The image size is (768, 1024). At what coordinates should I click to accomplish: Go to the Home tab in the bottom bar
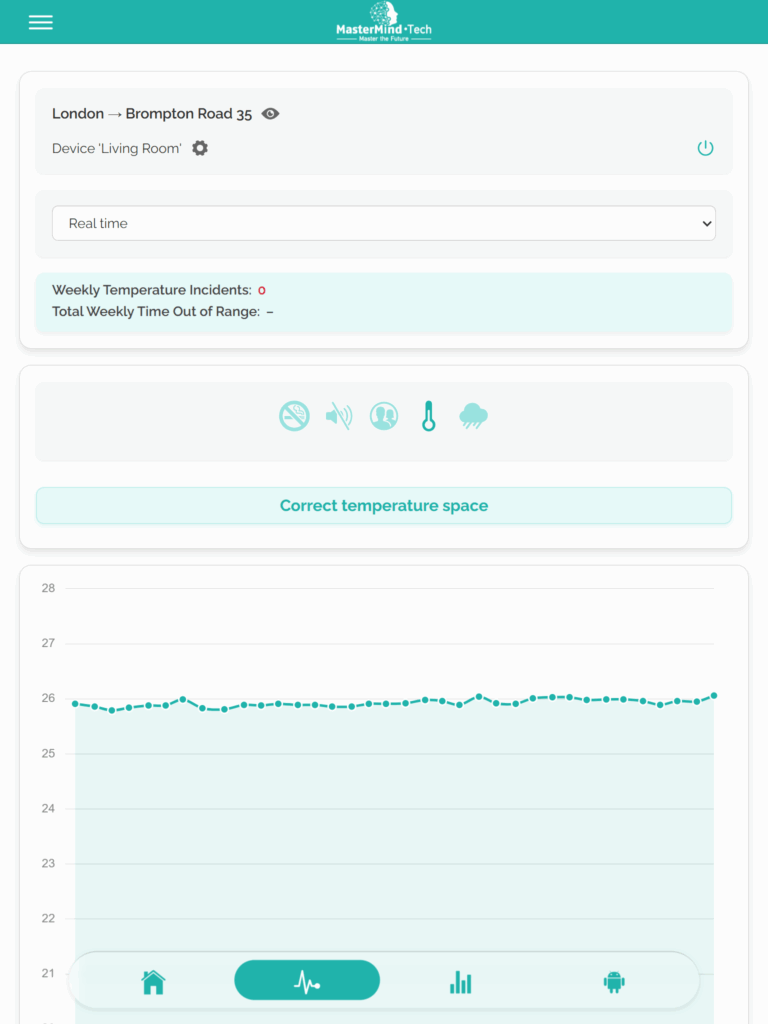coord(153,982)
